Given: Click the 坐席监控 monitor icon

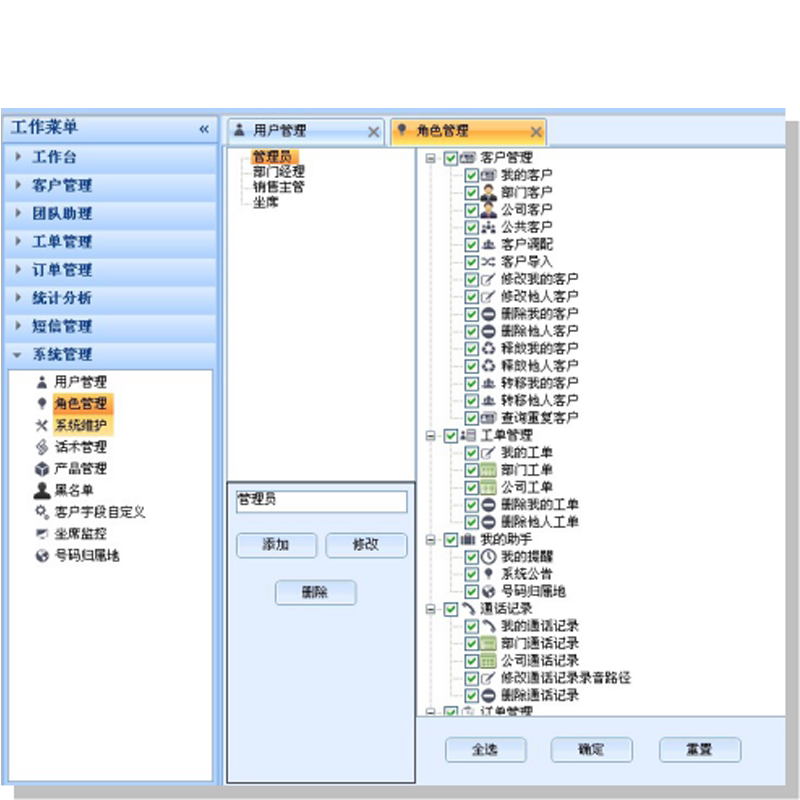Looking at the screenshot, I should pos(42,534).
